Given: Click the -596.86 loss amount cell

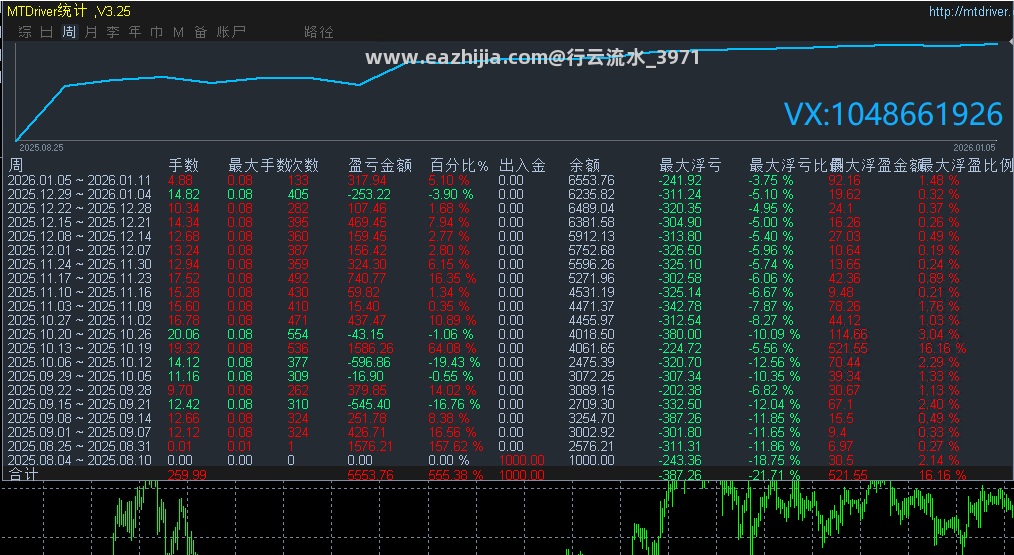Looking at the screenshot, I should coord(369,362).
